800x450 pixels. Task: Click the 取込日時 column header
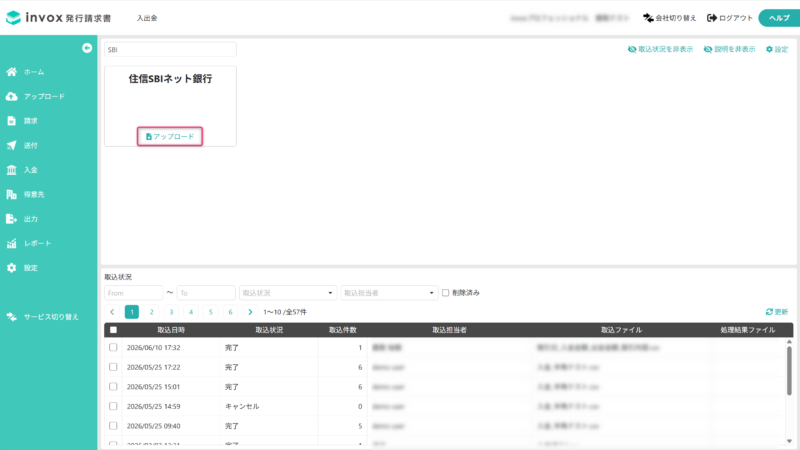pos(171,330)
